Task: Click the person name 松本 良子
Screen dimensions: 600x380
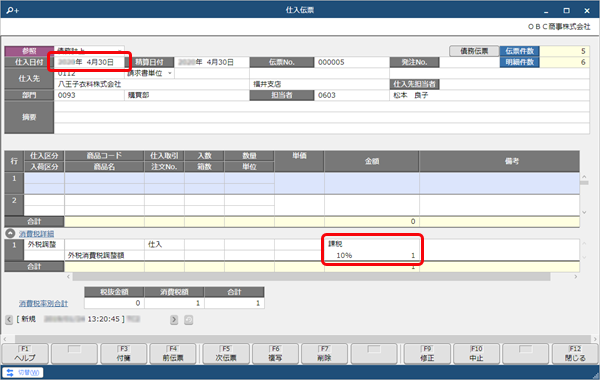Action: 411,95
